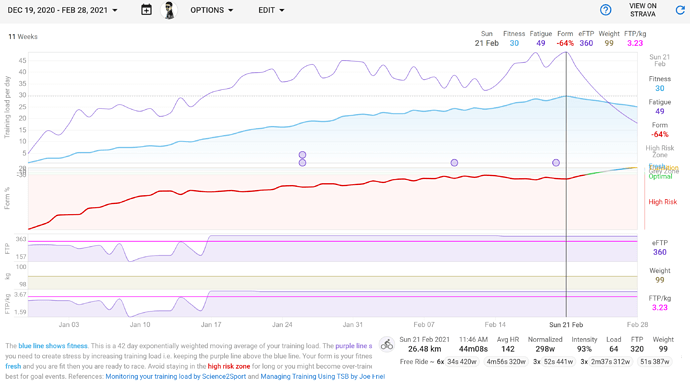Click the 51s 387w interval chip
Viewport: 690px width, 383px height.
coord(655,362)
